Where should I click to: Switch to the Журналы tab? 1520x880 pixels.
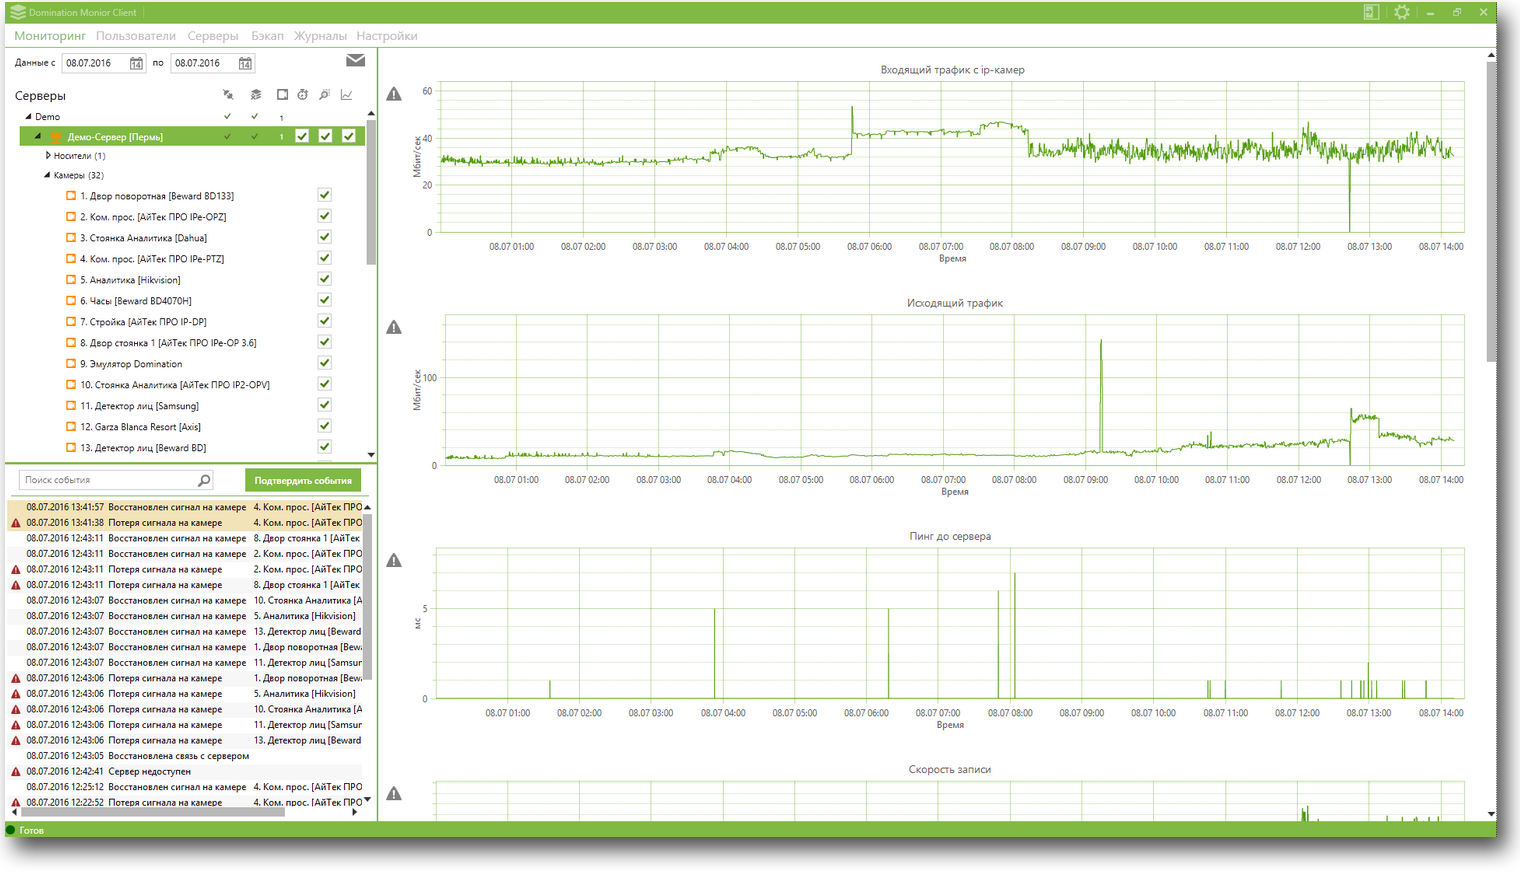320,36
